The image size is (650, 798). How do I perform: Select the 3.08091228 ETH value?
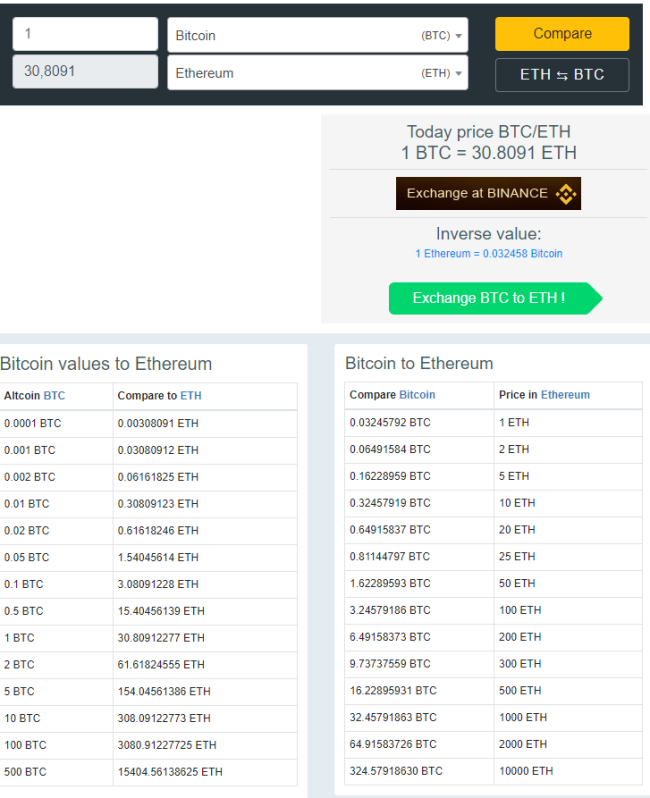click(158, 584)
